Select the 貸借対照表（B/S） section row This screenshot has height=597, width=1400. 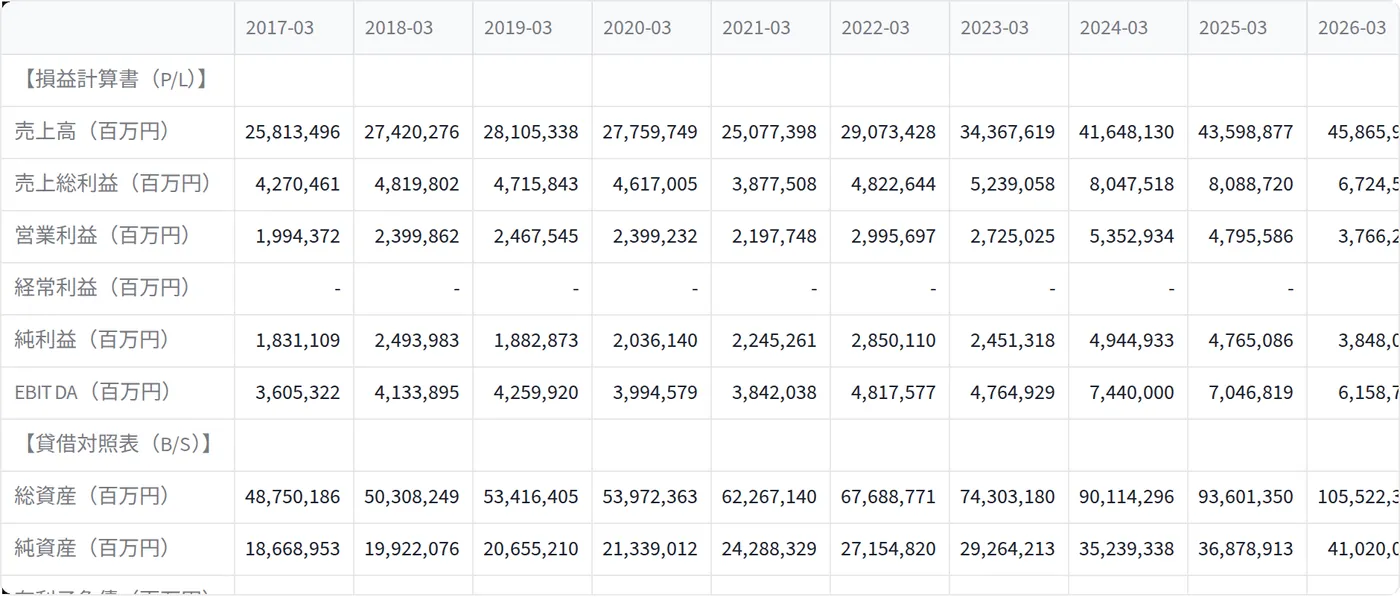[700, 445]
